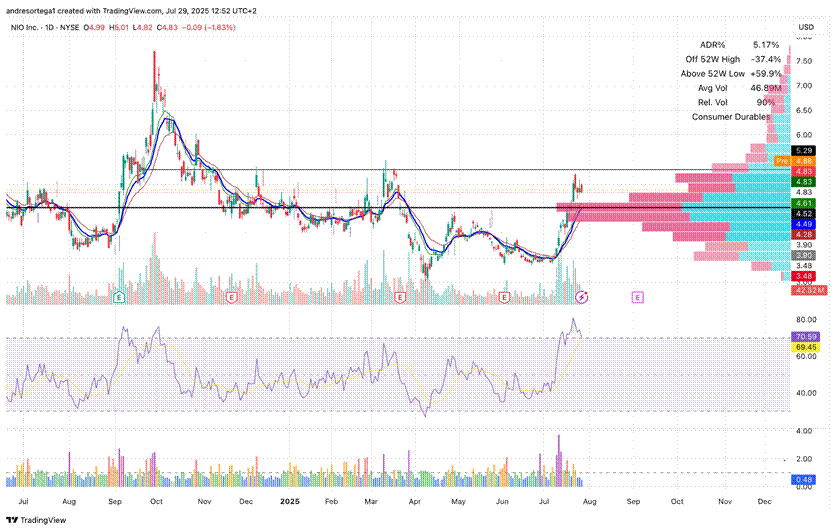Click the 6.00 price axis tick

[804, 135]
